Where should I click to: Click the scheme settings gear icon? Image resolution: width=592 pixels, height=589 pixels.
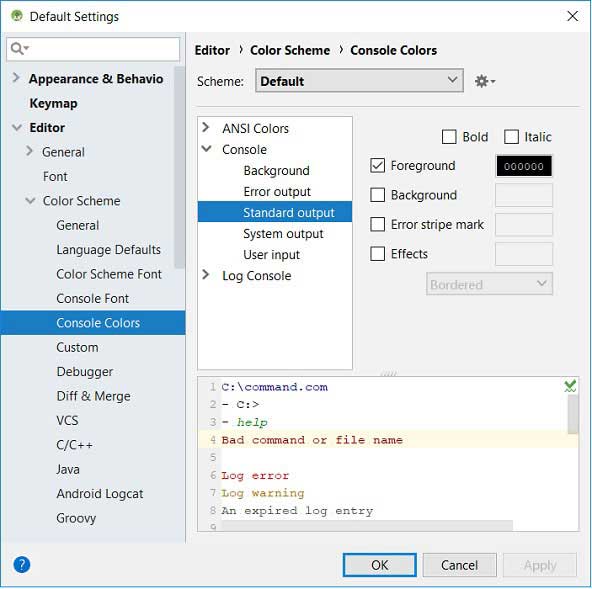pos(485,81)
